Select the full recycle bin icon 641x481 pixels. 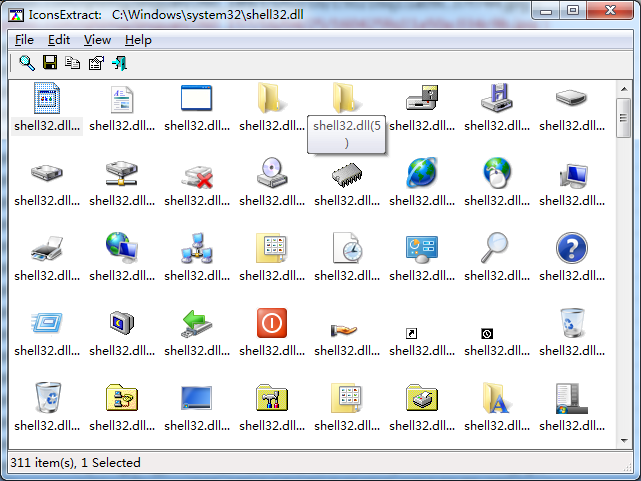click(x=48, y=398)
